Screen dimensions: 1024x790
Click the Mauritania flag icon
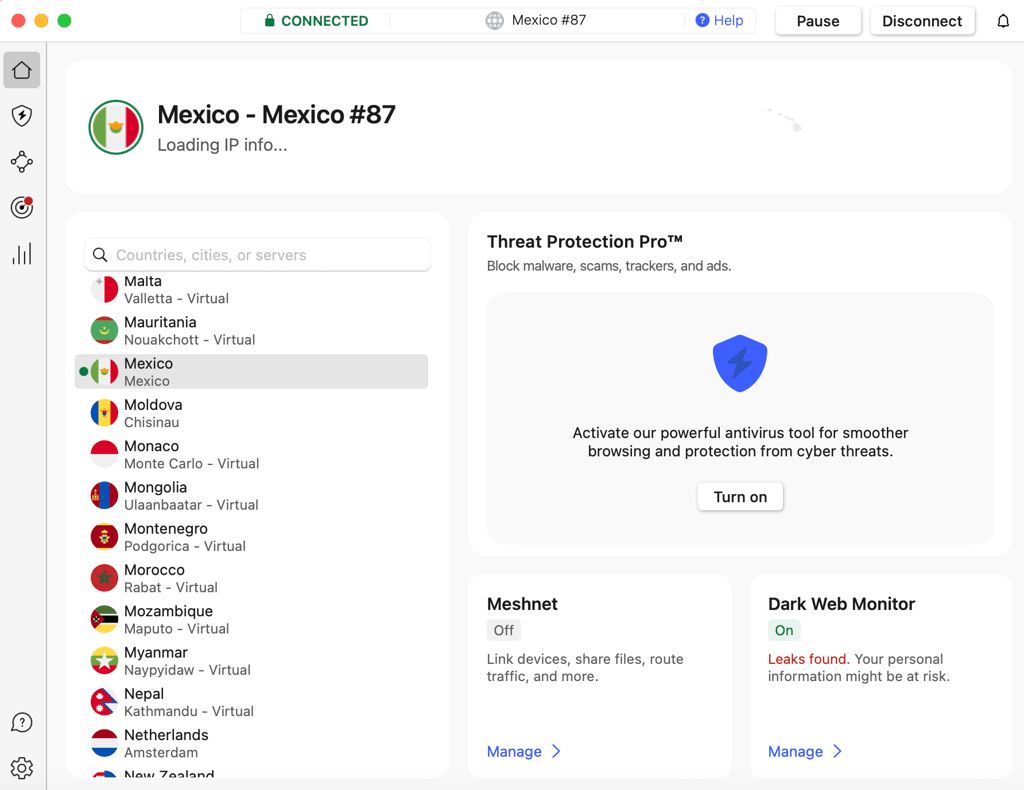click(x=104, y=330)
